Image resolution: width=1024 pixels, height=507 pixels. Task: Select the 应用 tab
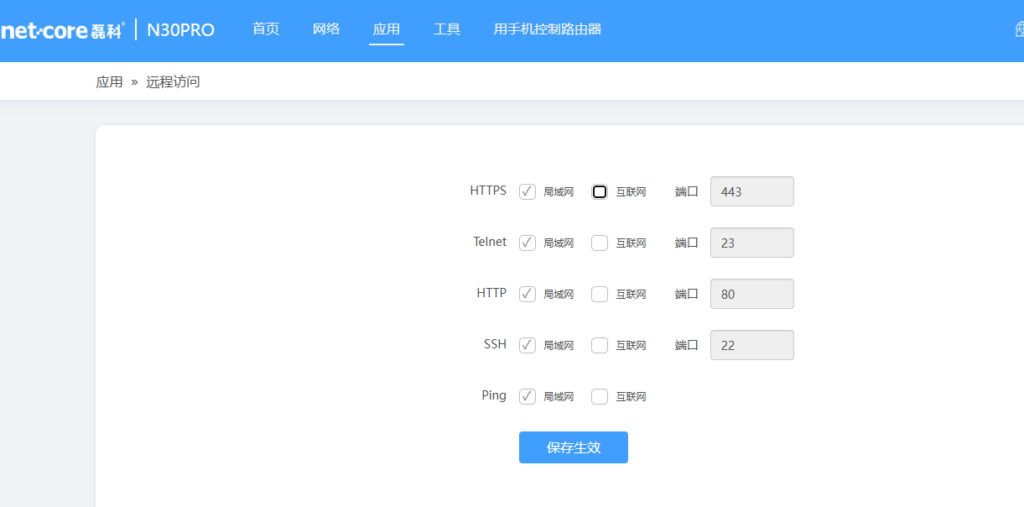(x=386, y=29)
